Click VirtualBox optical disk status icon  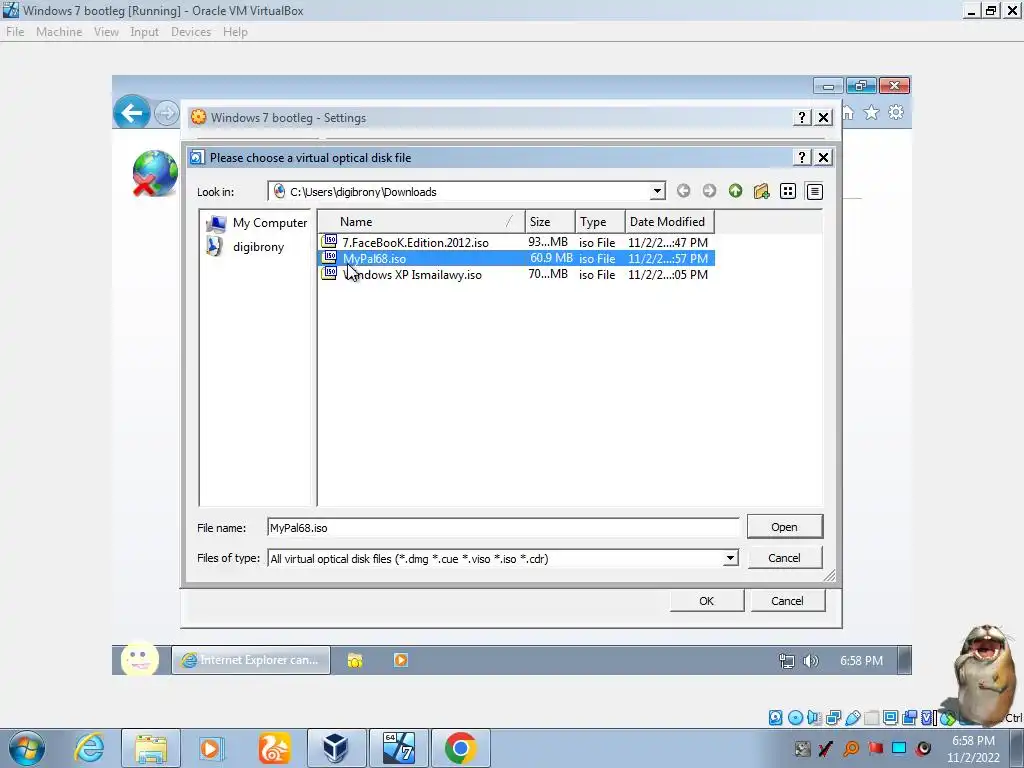point(795,718)
